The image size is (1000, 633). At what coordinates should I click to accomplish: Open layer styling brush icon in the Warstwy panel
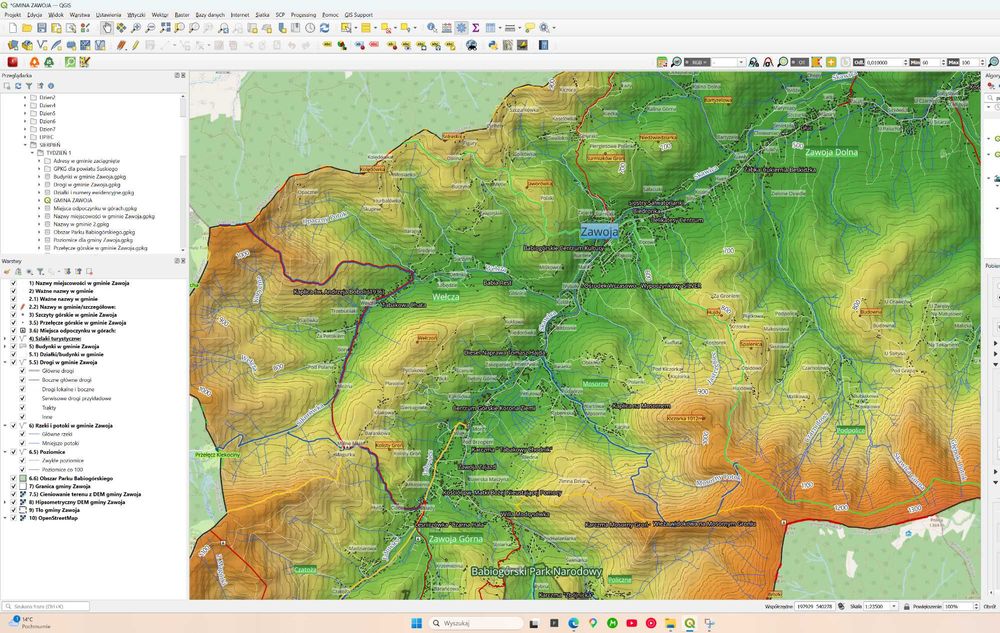(x=7, y=272)
